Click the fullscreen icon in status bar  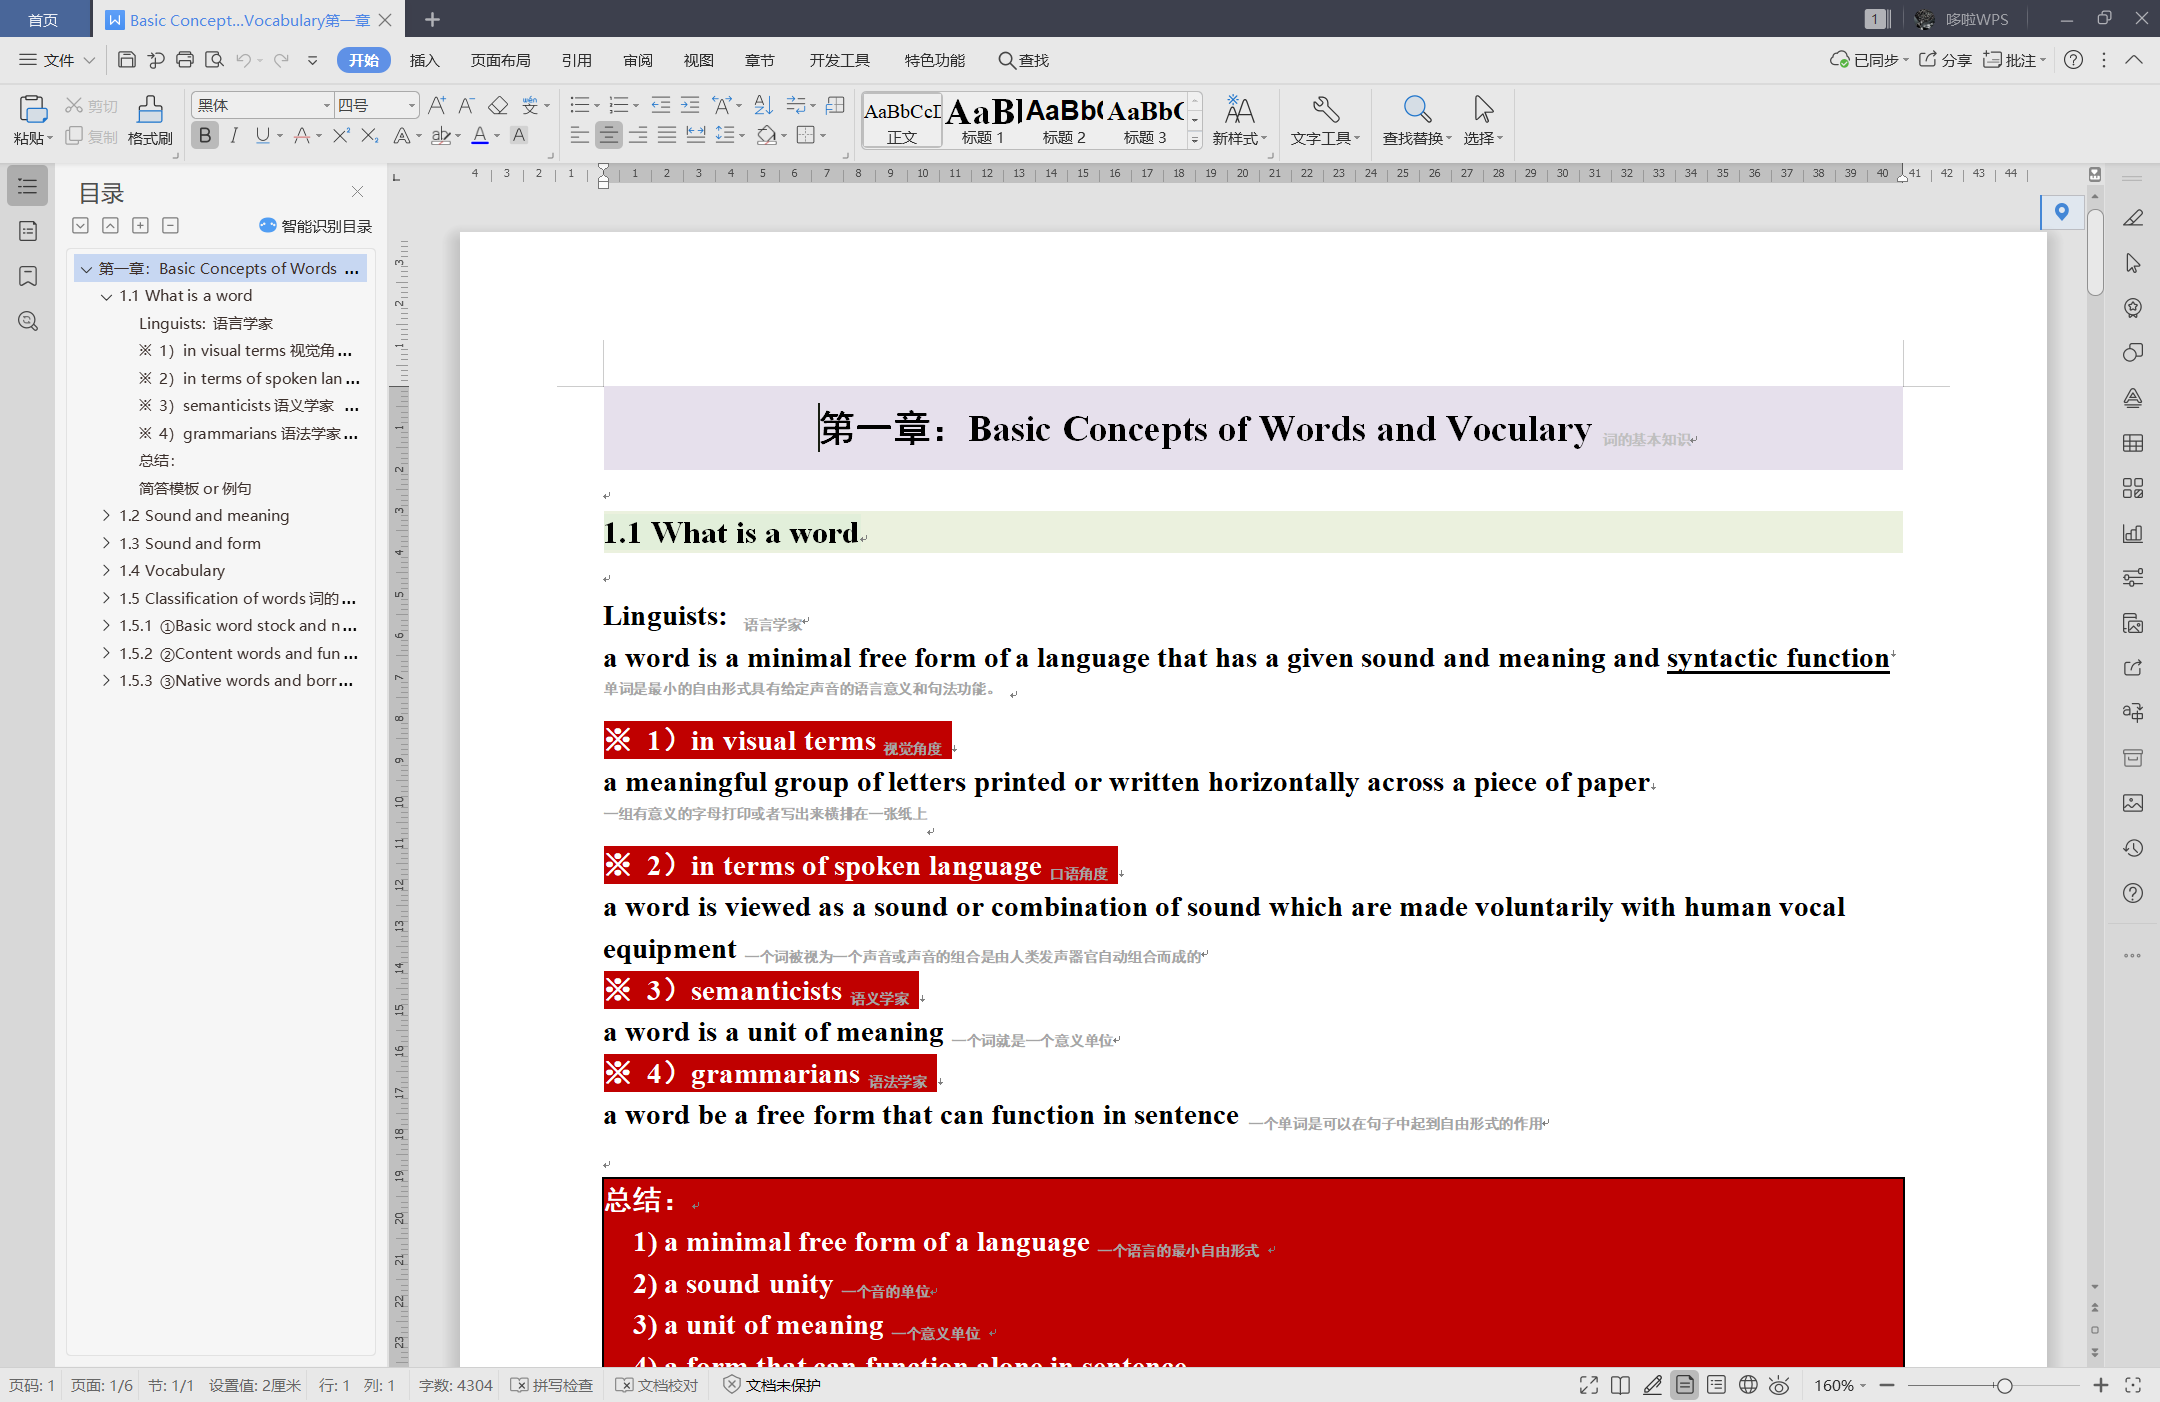pos(1588,1385)
